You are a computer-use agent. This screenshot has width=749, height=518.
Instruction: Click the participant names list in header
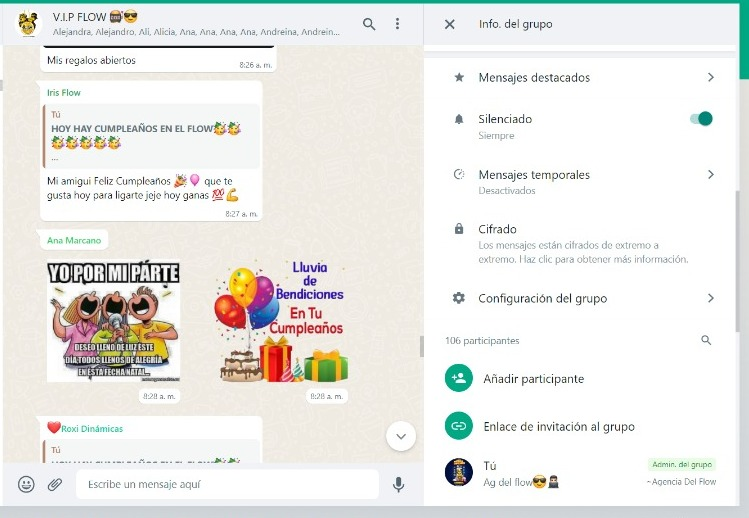(x=196, y=32)
